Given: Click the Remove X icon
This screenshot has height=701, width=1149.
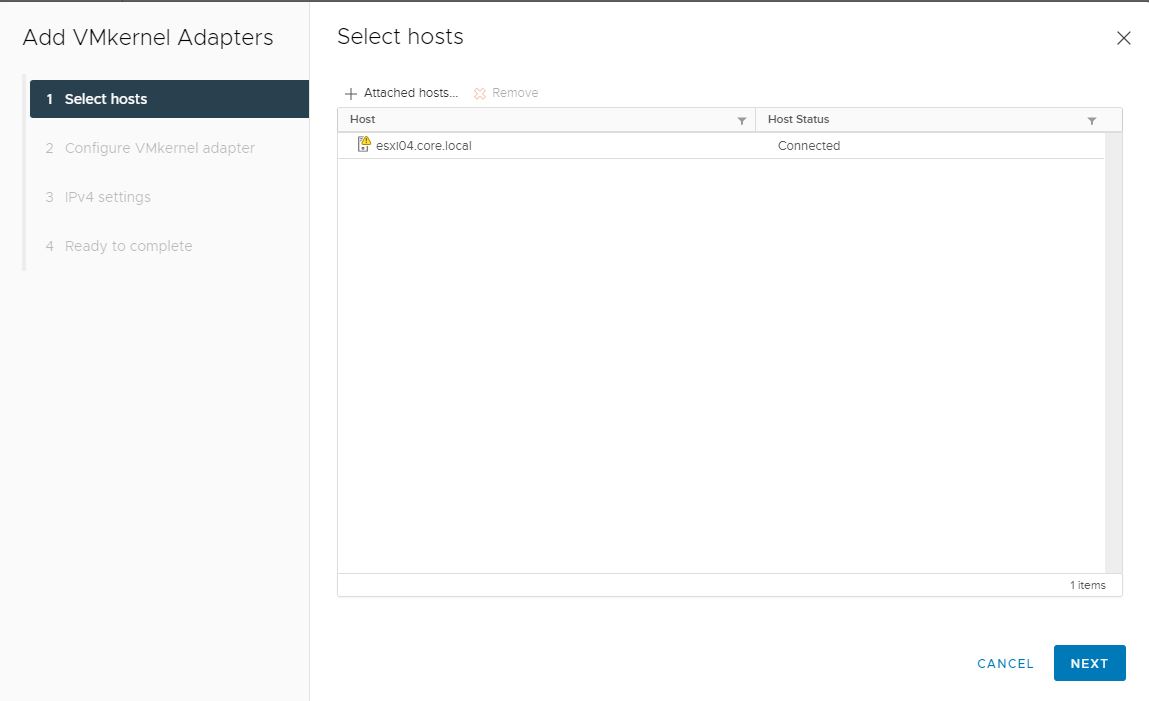Looking at the screenshot, I should tap(480, 94).
